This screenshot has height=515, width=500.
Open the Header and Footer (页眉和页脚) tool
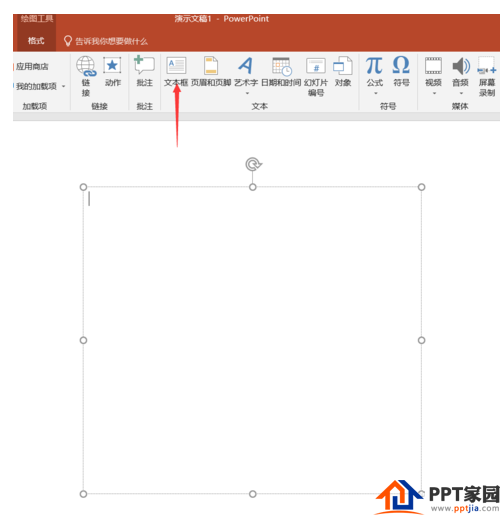coord(211,65)
